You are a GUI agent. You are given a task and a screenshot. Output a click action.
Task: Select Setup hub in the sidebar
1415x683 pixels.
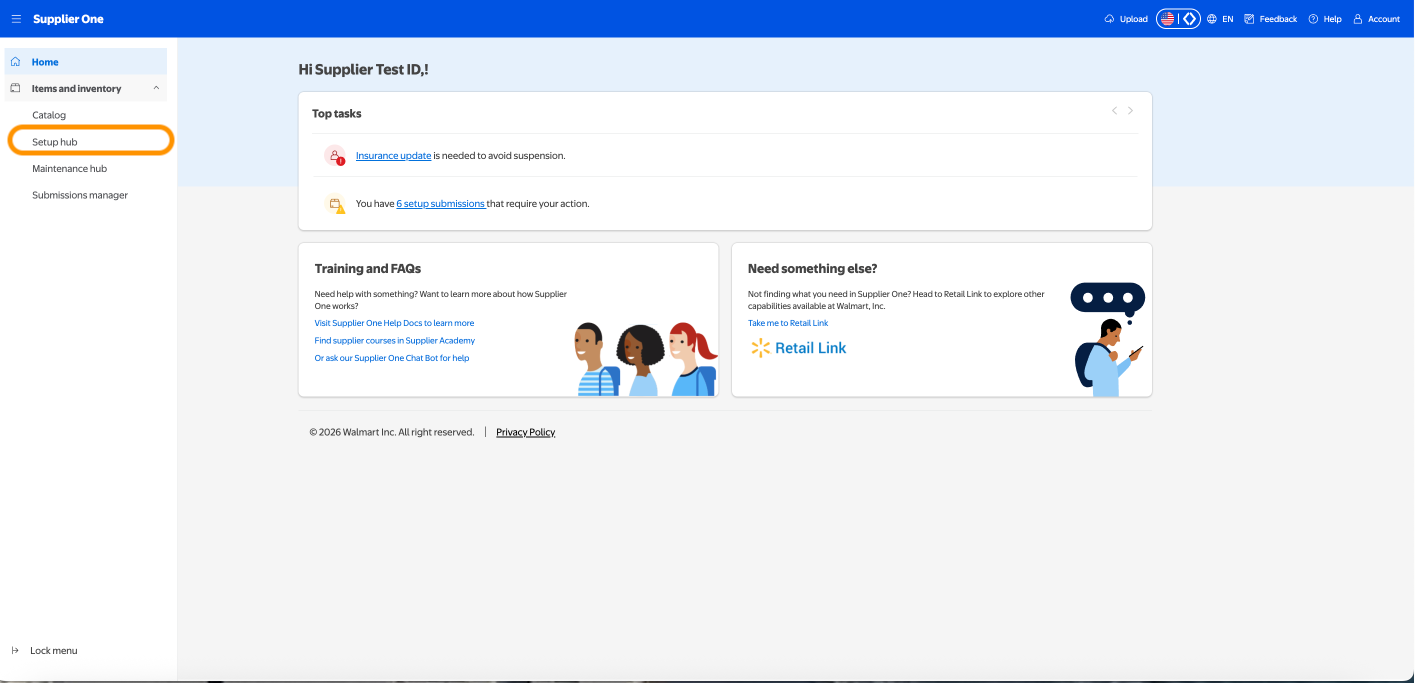pyautogui.click(x=91, y=142)
